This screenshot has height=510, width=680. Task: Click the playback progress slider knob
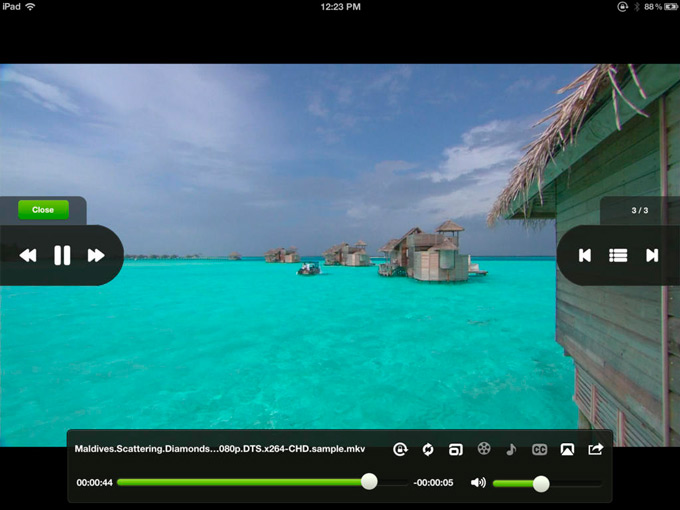pyautogui.click(x=369, y=481)
